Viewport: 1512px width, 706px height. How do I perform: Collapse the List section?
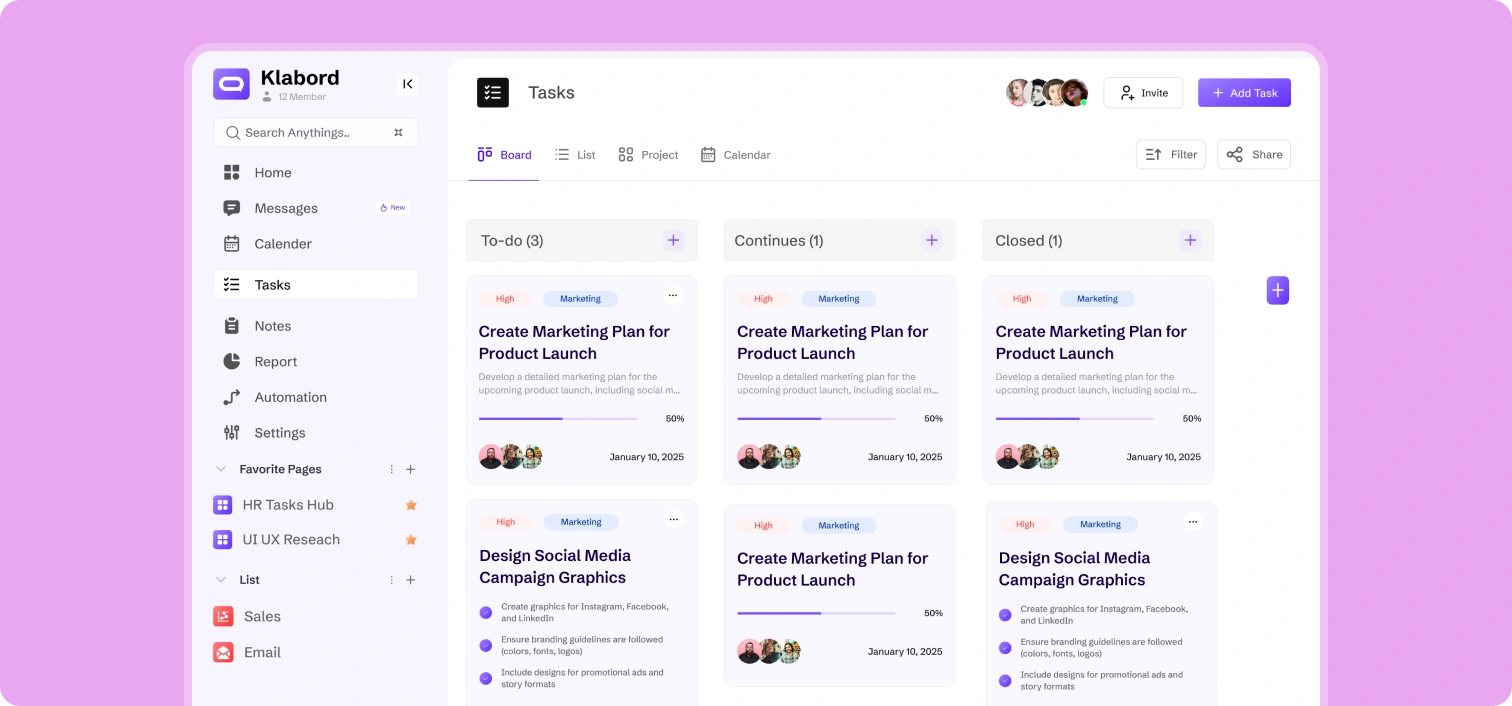click(220, 579)
